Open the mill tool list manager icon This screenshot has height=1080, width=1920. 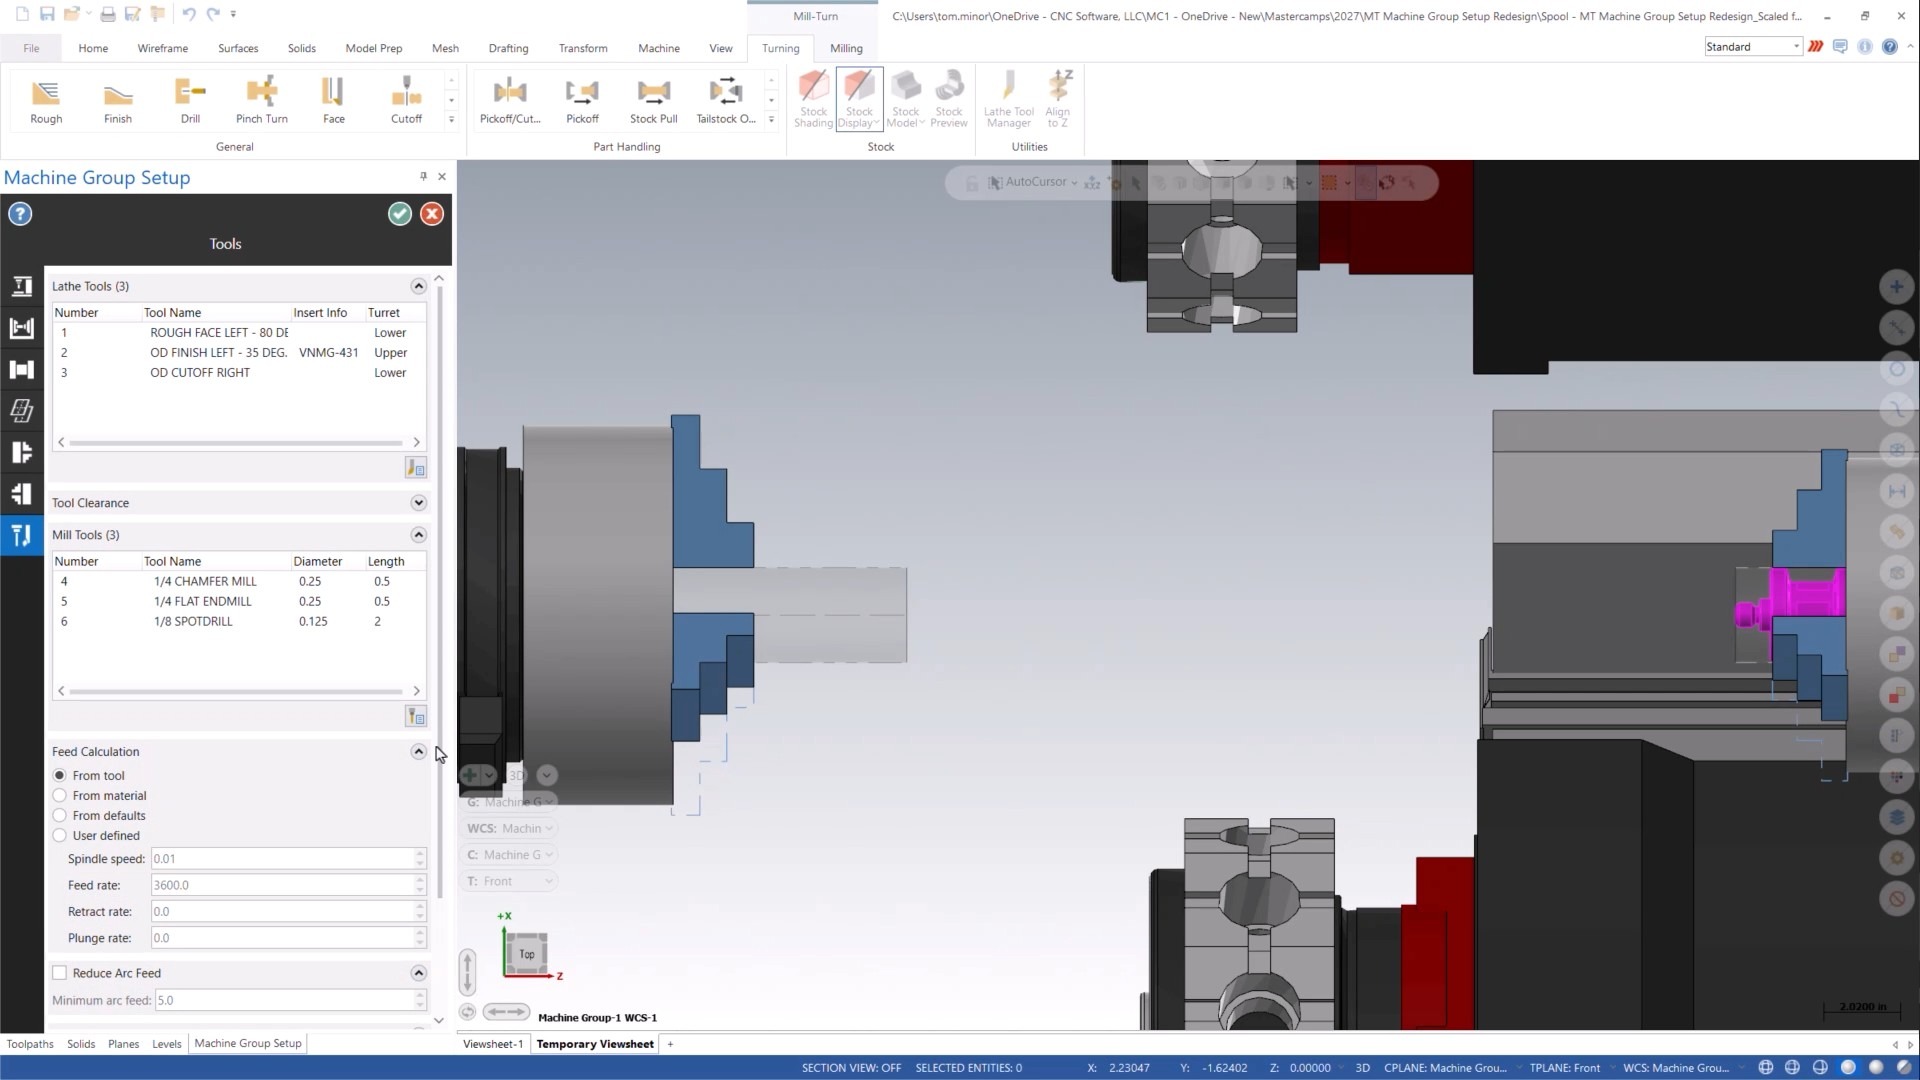pos(416,716)
